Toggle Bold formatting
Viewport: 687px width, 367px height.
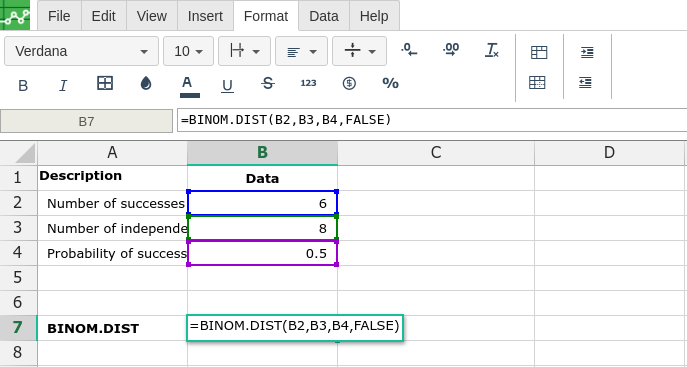point(23,85)
